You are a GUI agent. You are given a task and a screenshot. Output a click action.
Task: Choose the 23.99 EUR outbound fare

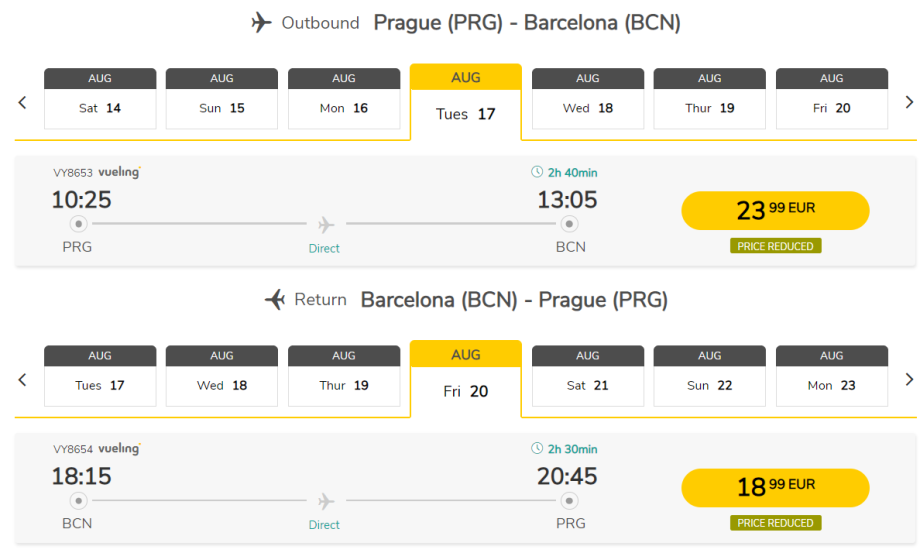(x=775, y=210)
